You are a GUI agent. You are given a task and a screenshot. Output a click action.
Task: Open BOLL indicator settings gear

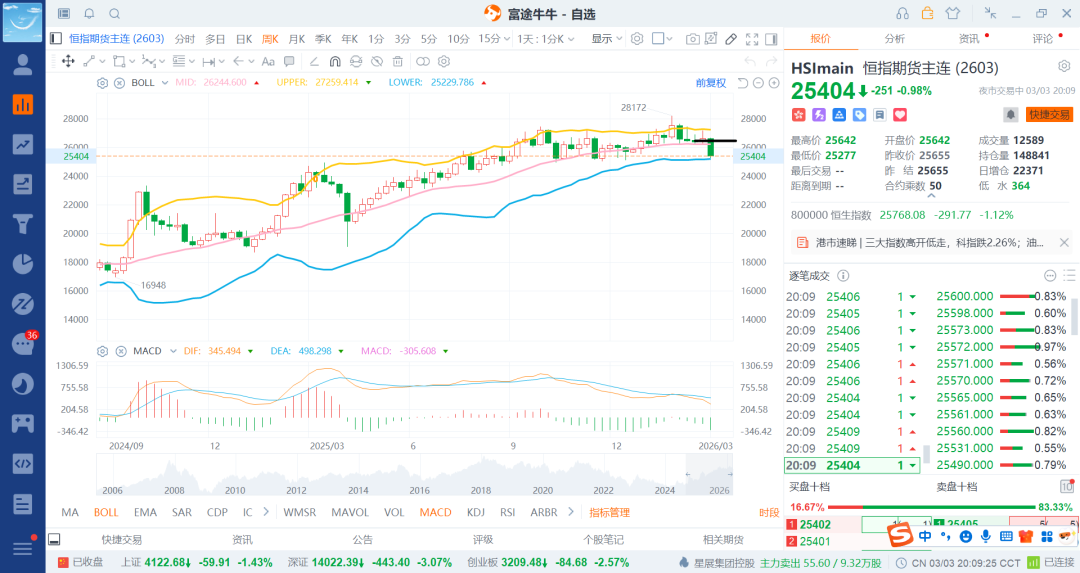pos(103,83)
